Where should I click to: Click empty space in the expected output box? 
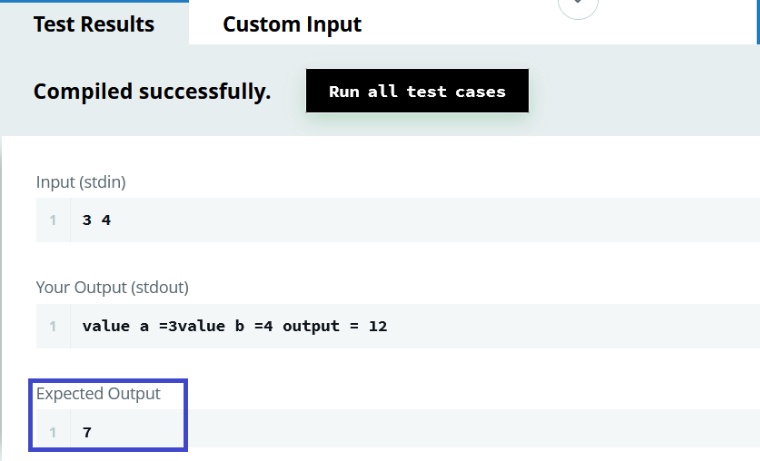450,432
